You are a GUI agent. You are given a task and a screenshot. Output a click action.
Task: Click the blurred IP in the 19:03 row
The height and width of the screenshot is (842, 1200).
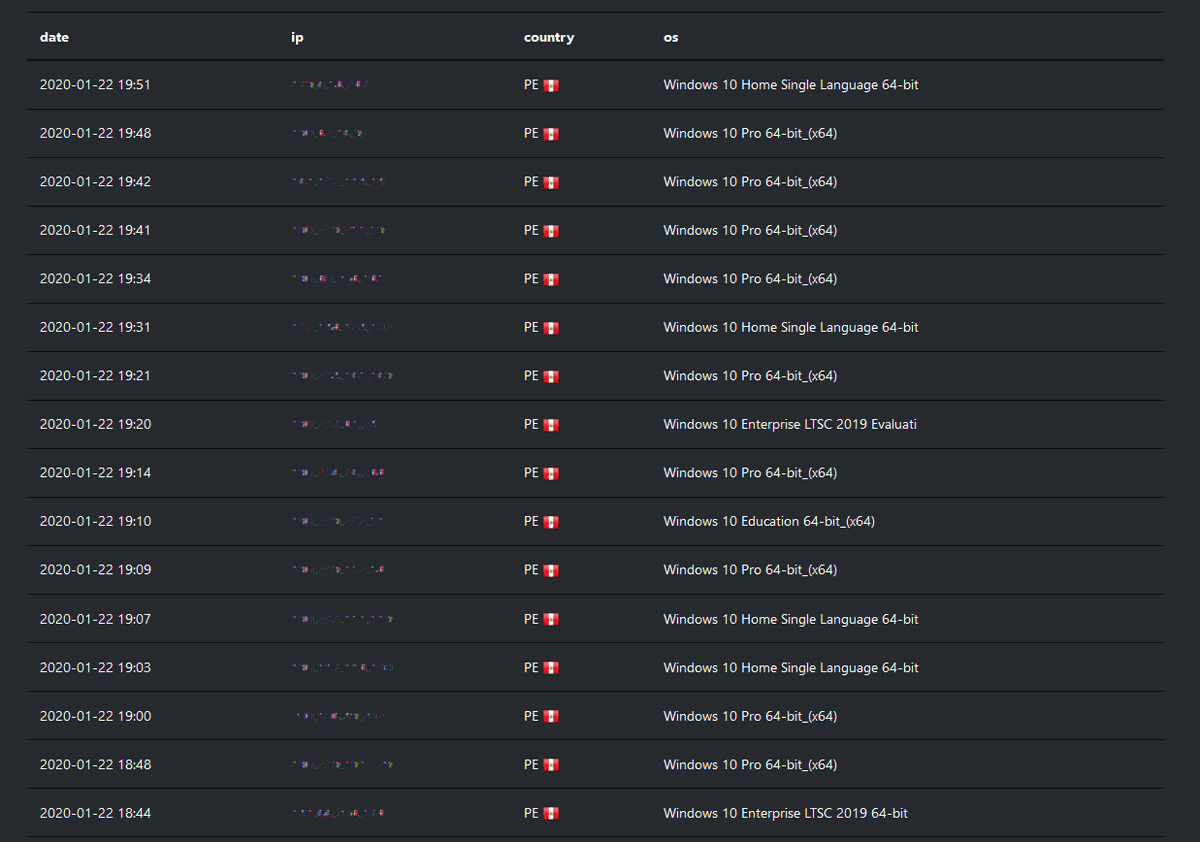coord(342,667)
